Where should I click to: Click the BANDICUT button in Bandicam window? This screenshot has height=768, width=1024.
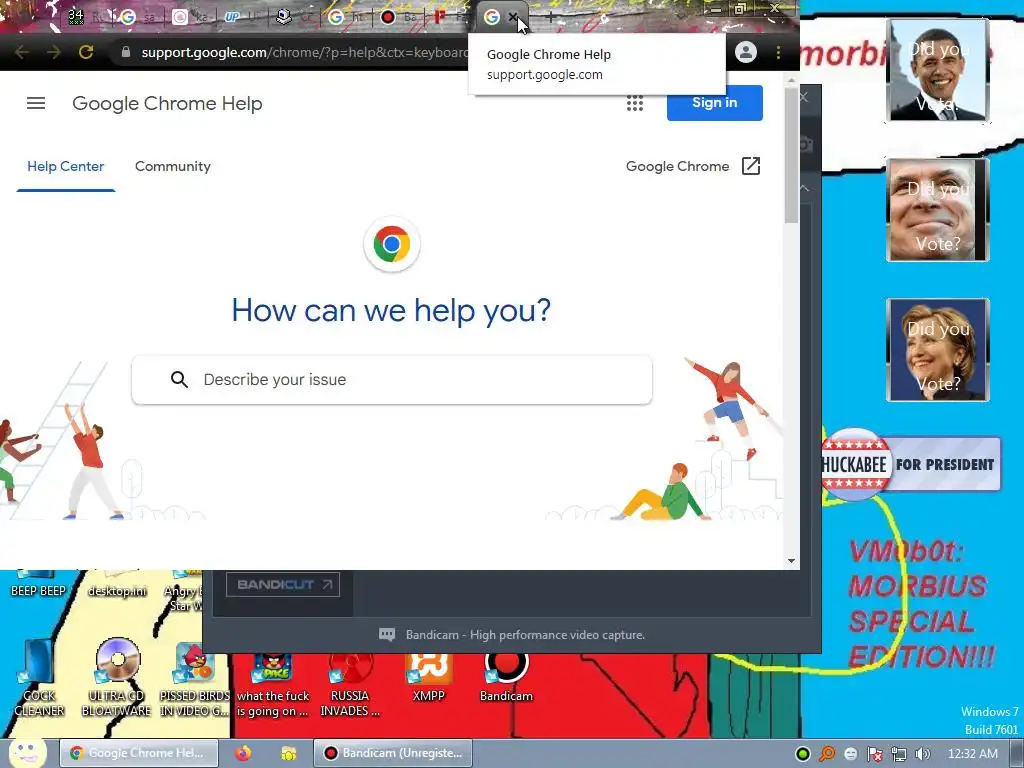pyautogui.click(x=283, y=584)
